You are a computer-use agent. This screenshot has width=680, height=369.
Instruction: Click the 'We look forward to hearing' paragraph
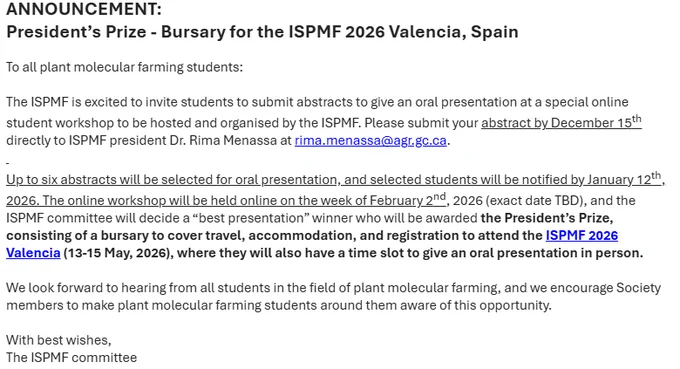[333, 297]
